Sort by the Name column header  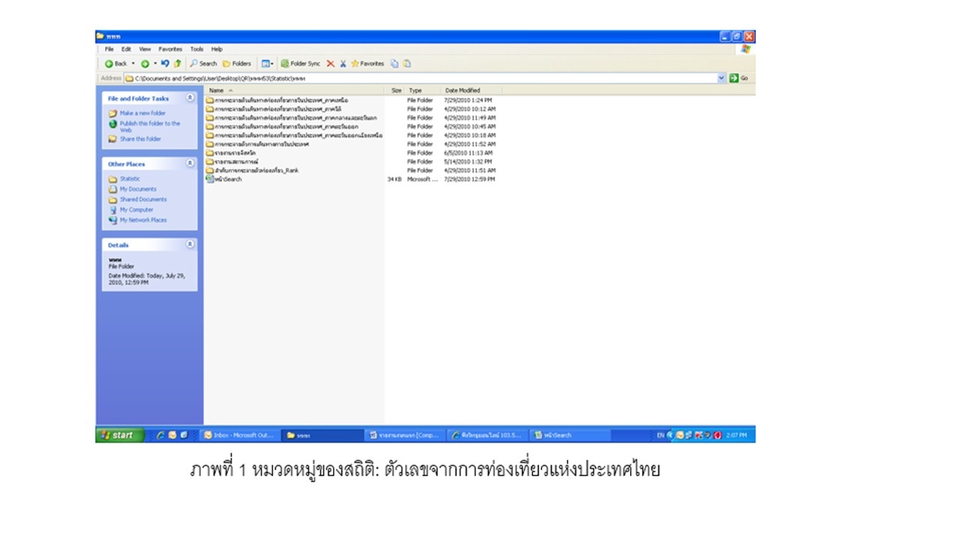[x=295, y=91]
